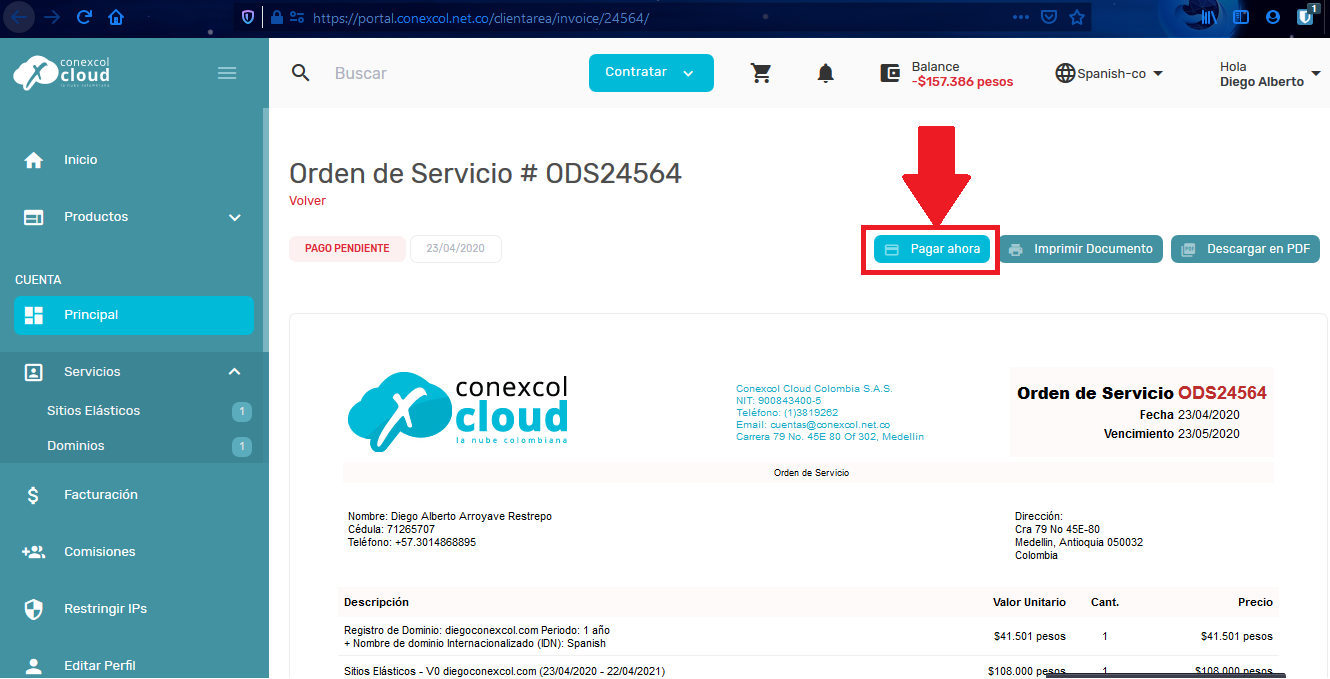The height and width of the screenshot is (679, 1330).
Task: Save page to Pocket icon
Action: click(1048, 17)
